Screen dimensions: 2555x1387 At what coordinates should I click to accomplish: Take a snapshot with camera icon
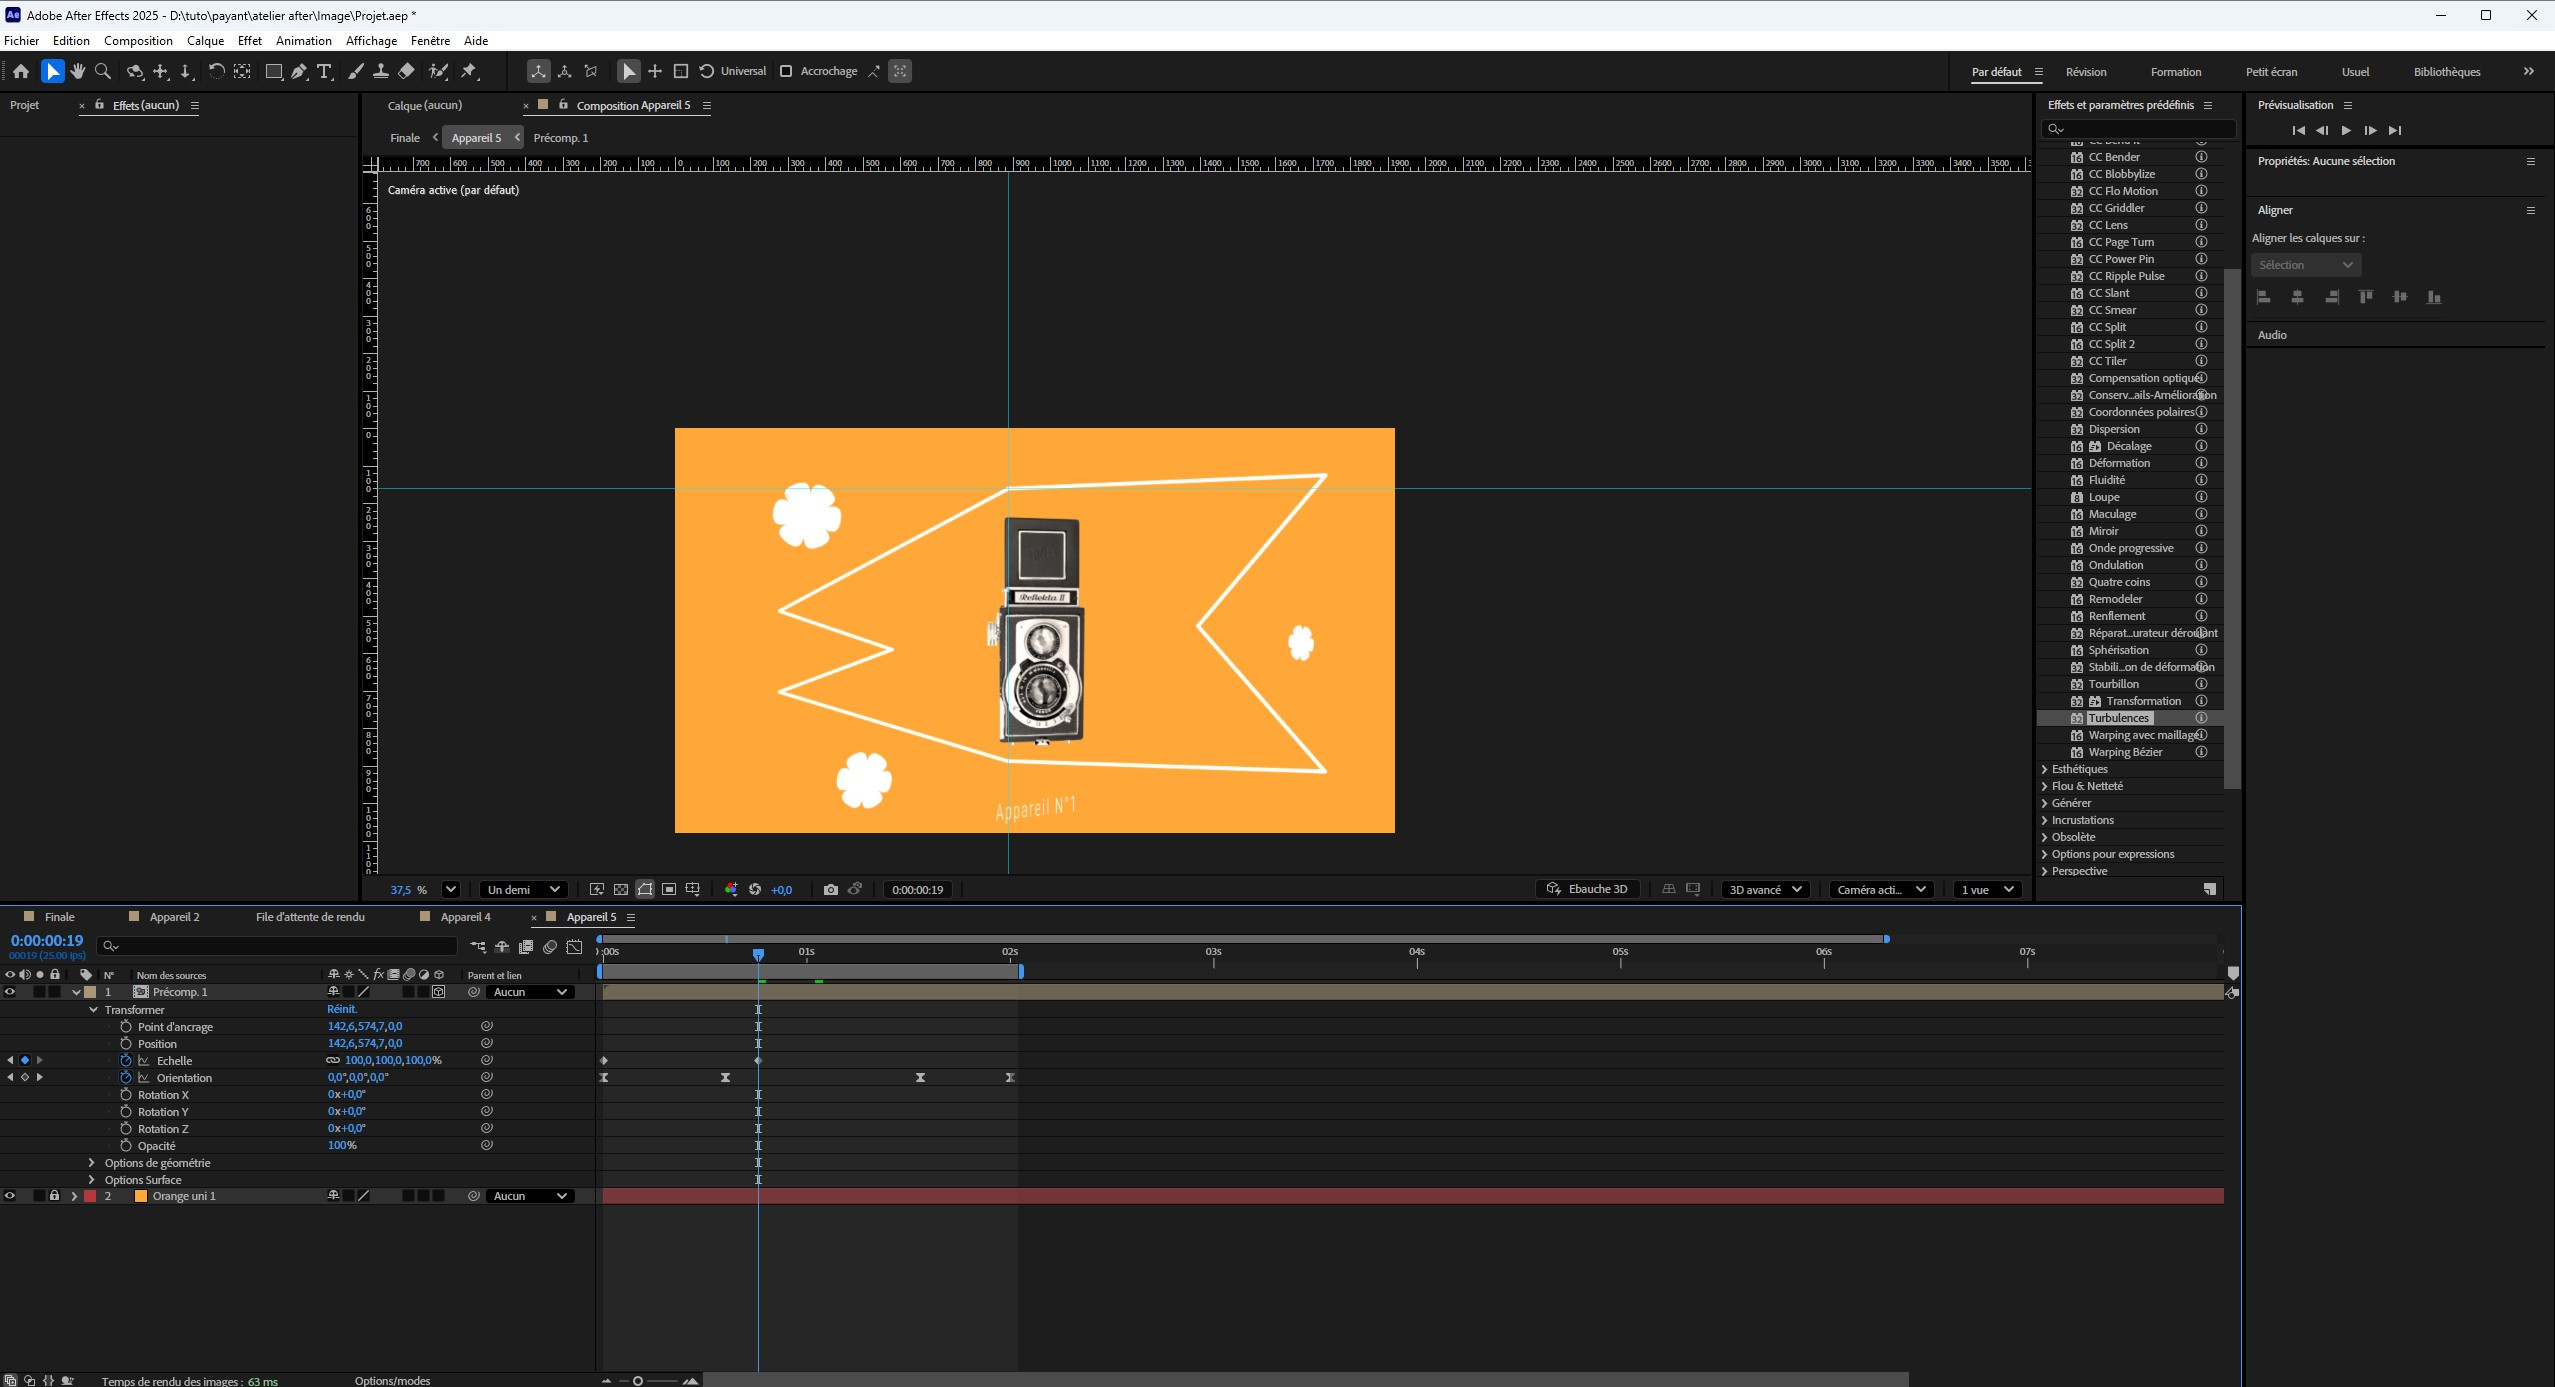point(830,889)
